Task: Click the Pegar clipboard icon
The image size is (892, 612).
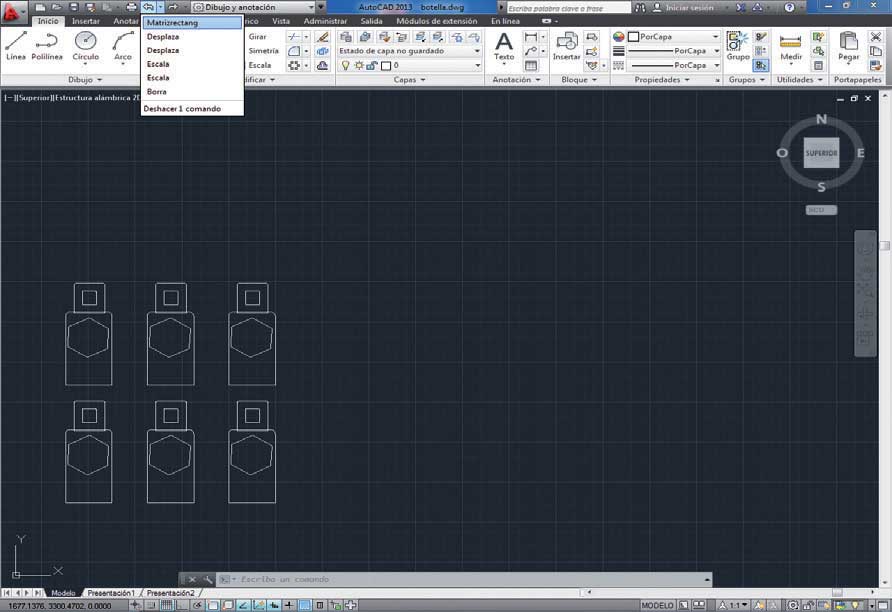Action: pos(848,46)
